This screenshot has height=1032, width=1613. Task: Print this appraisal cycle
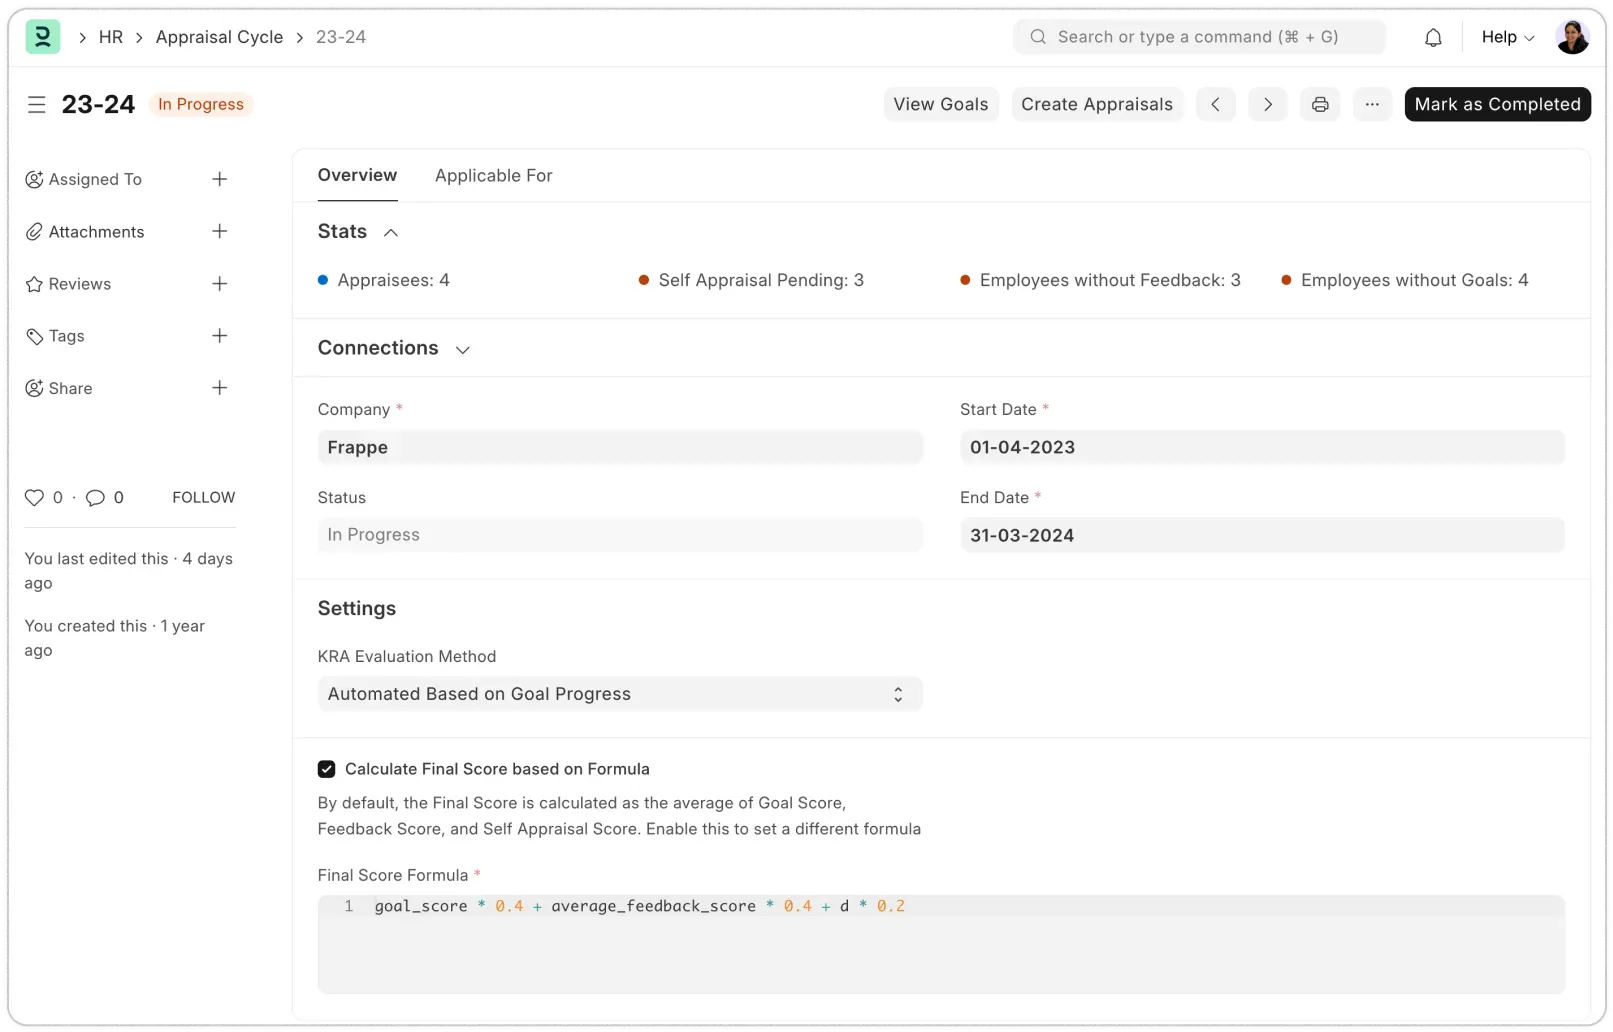pyautogui.click(x=1320, y=104)
